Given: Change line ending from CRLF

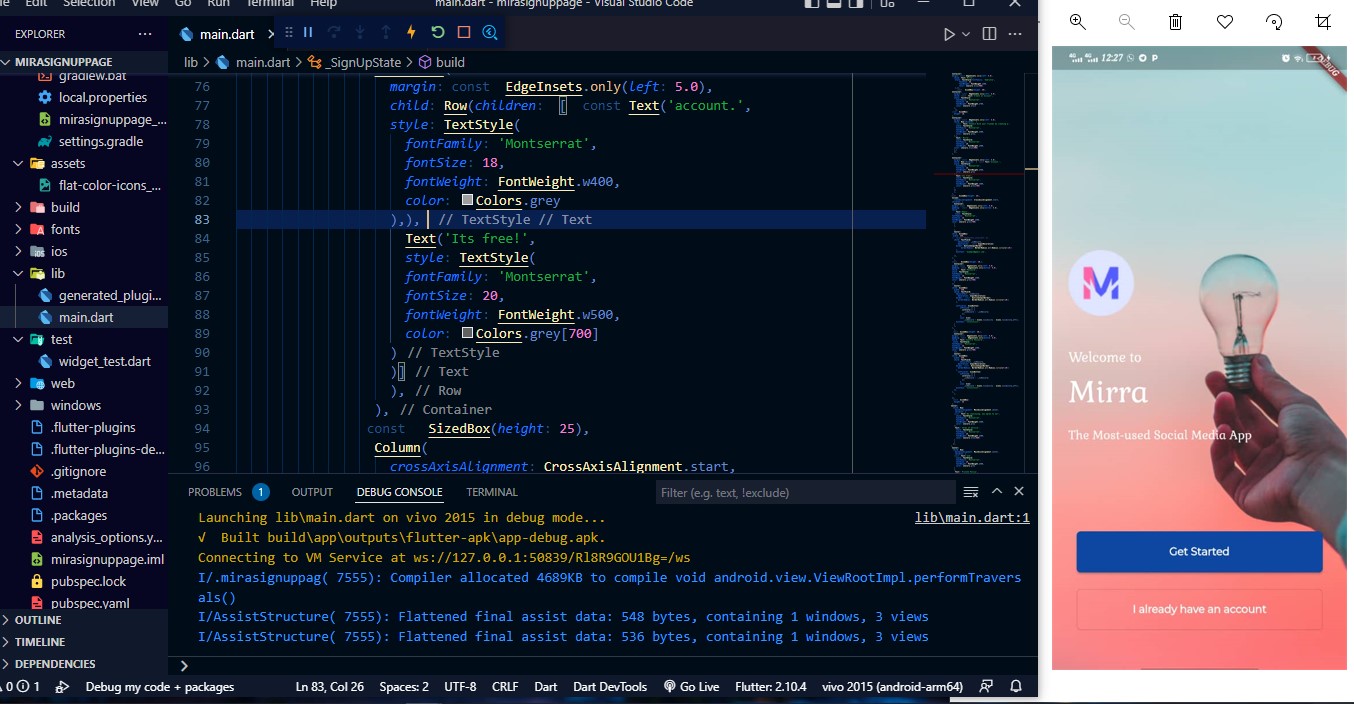Looking at the screenshot, I should click(x=505, y=687).
